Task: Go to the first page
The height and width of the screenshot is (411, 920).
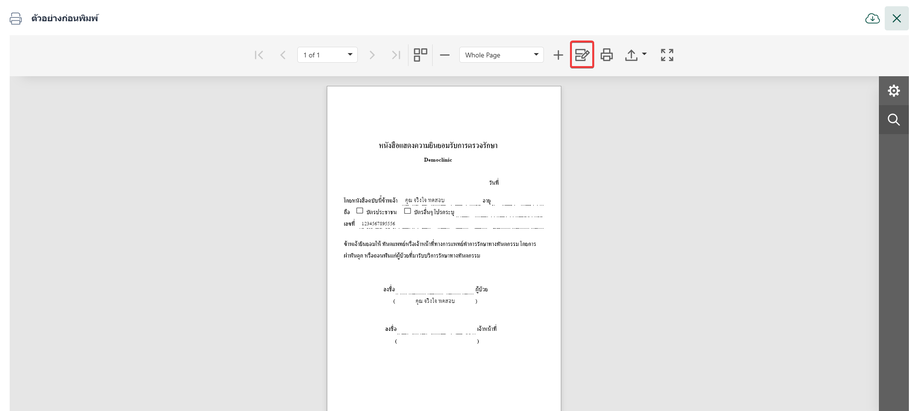Action: [x=260, y=55]
